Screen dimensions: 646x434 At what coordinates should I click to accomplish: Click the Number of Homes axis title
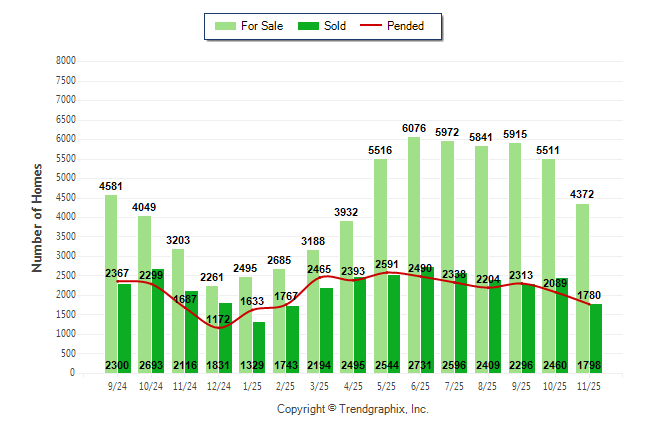(x=38, y=217)
